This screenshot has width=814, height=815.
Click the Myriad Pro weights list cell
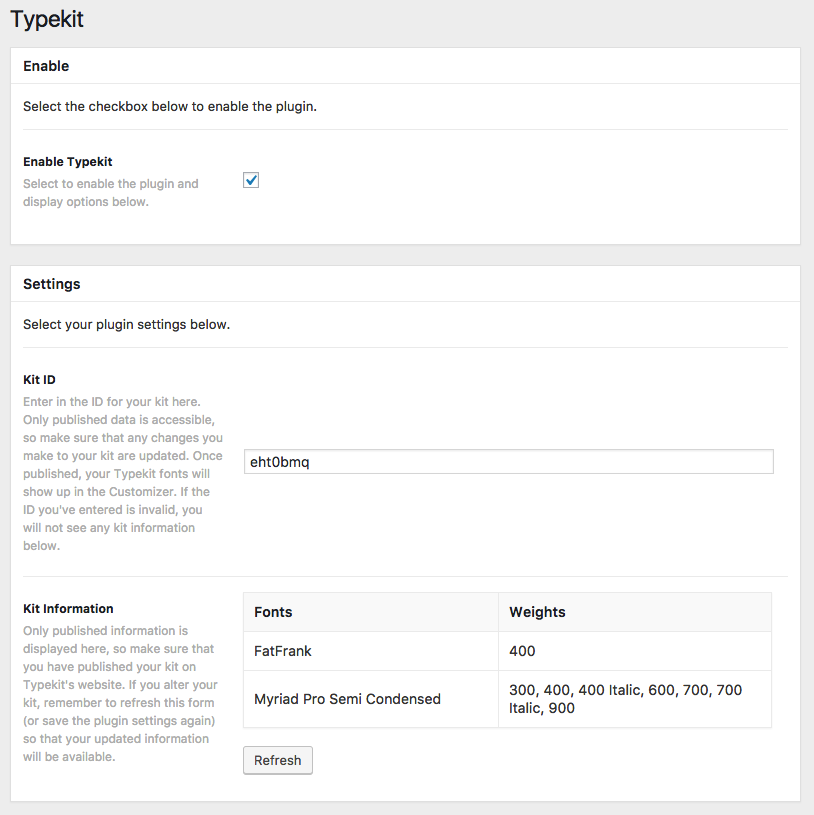[x=625, y=699]
